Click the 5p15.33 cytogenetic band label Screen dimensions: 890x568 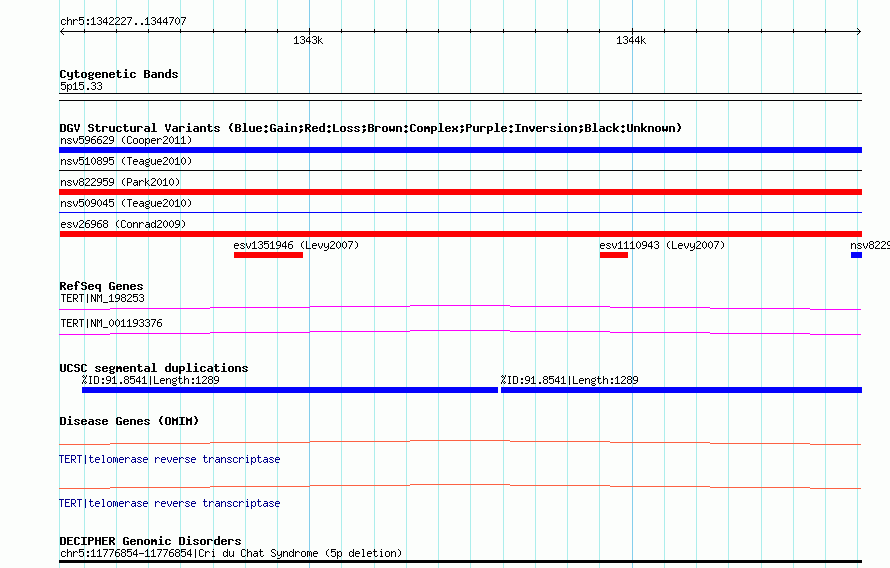click(81, 86)
